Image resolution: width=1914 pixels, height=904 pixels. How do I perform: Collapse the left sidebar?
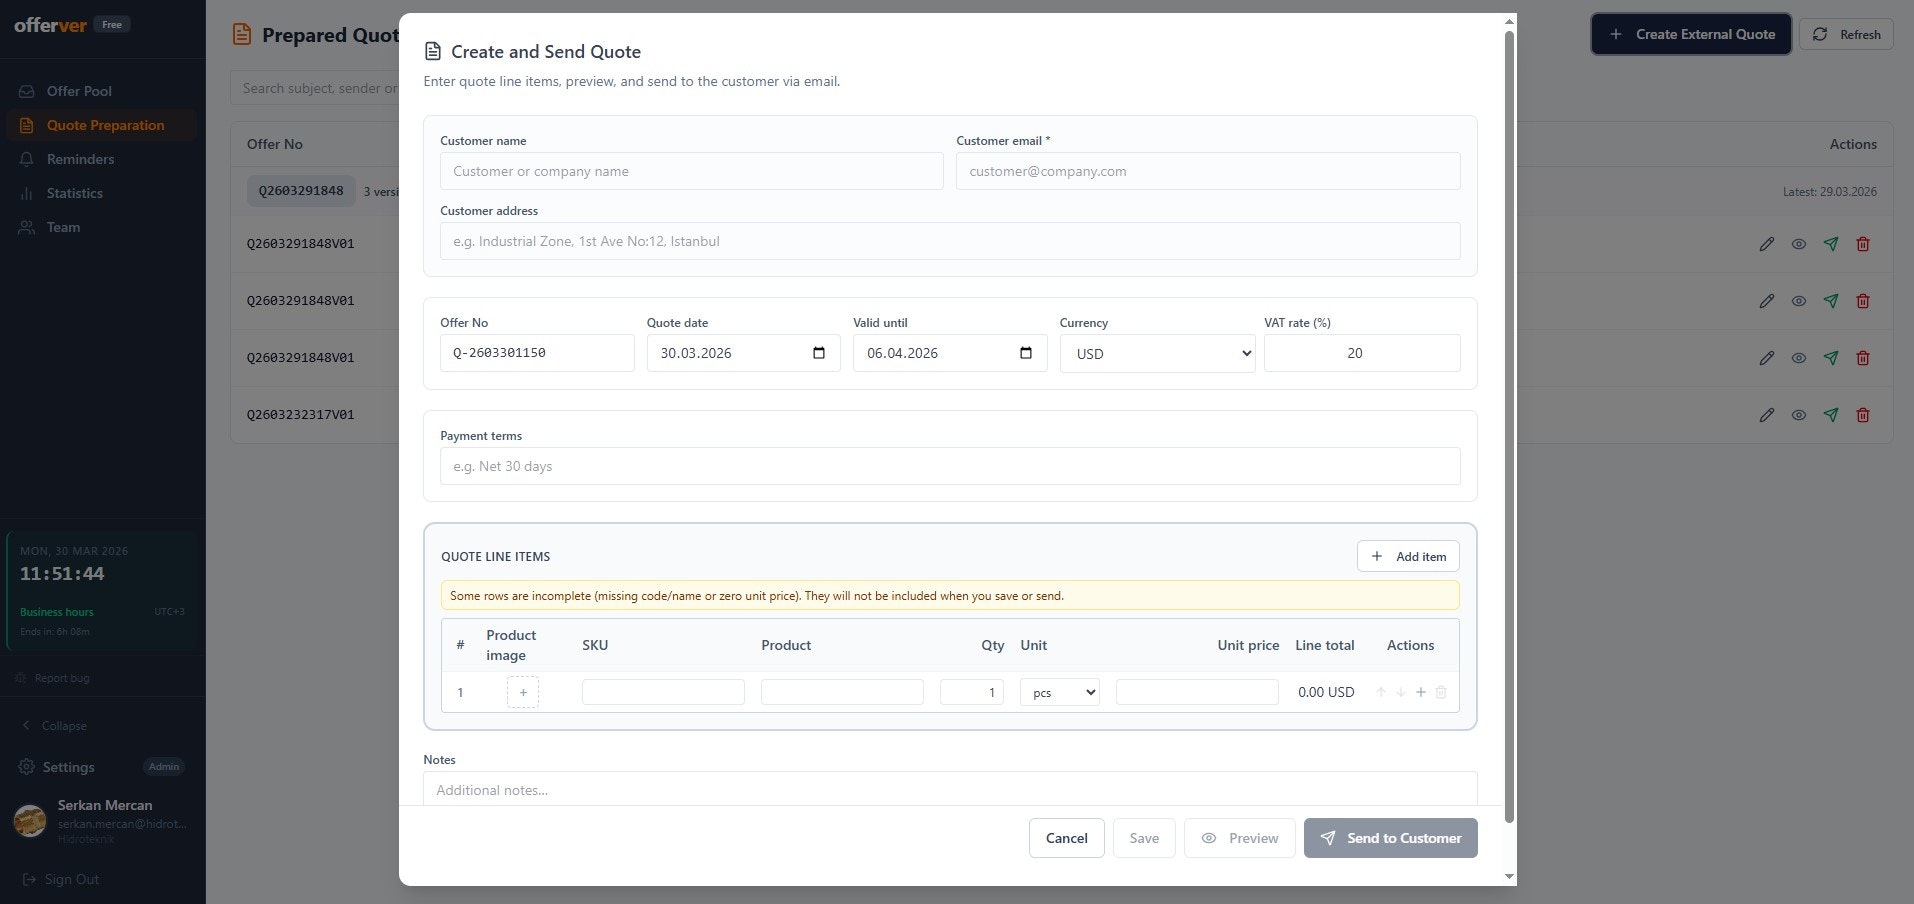click(64, 726)
